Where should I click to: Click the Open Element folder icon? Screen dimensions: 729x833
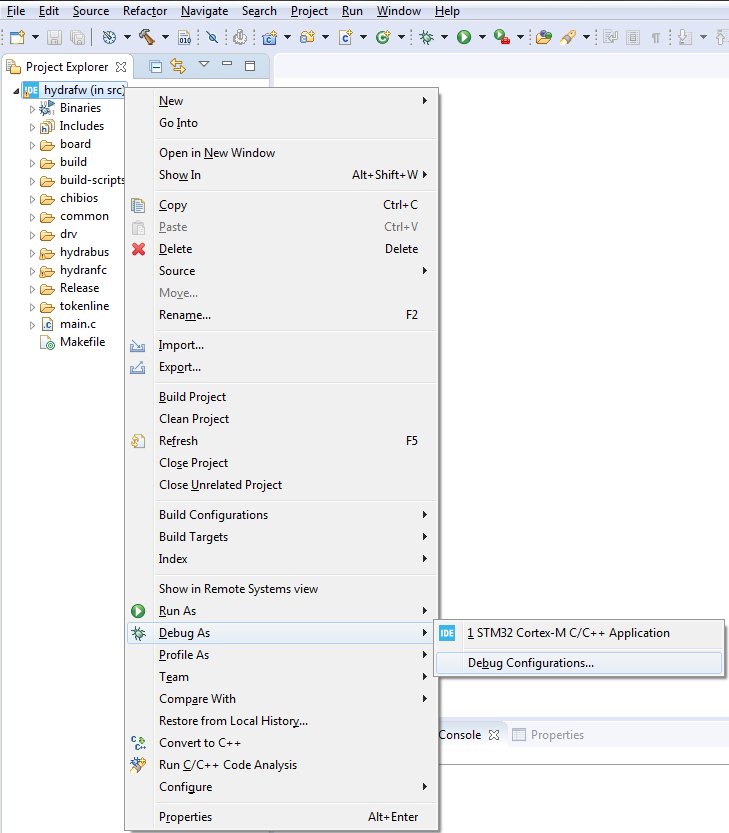tap(544, 37)
